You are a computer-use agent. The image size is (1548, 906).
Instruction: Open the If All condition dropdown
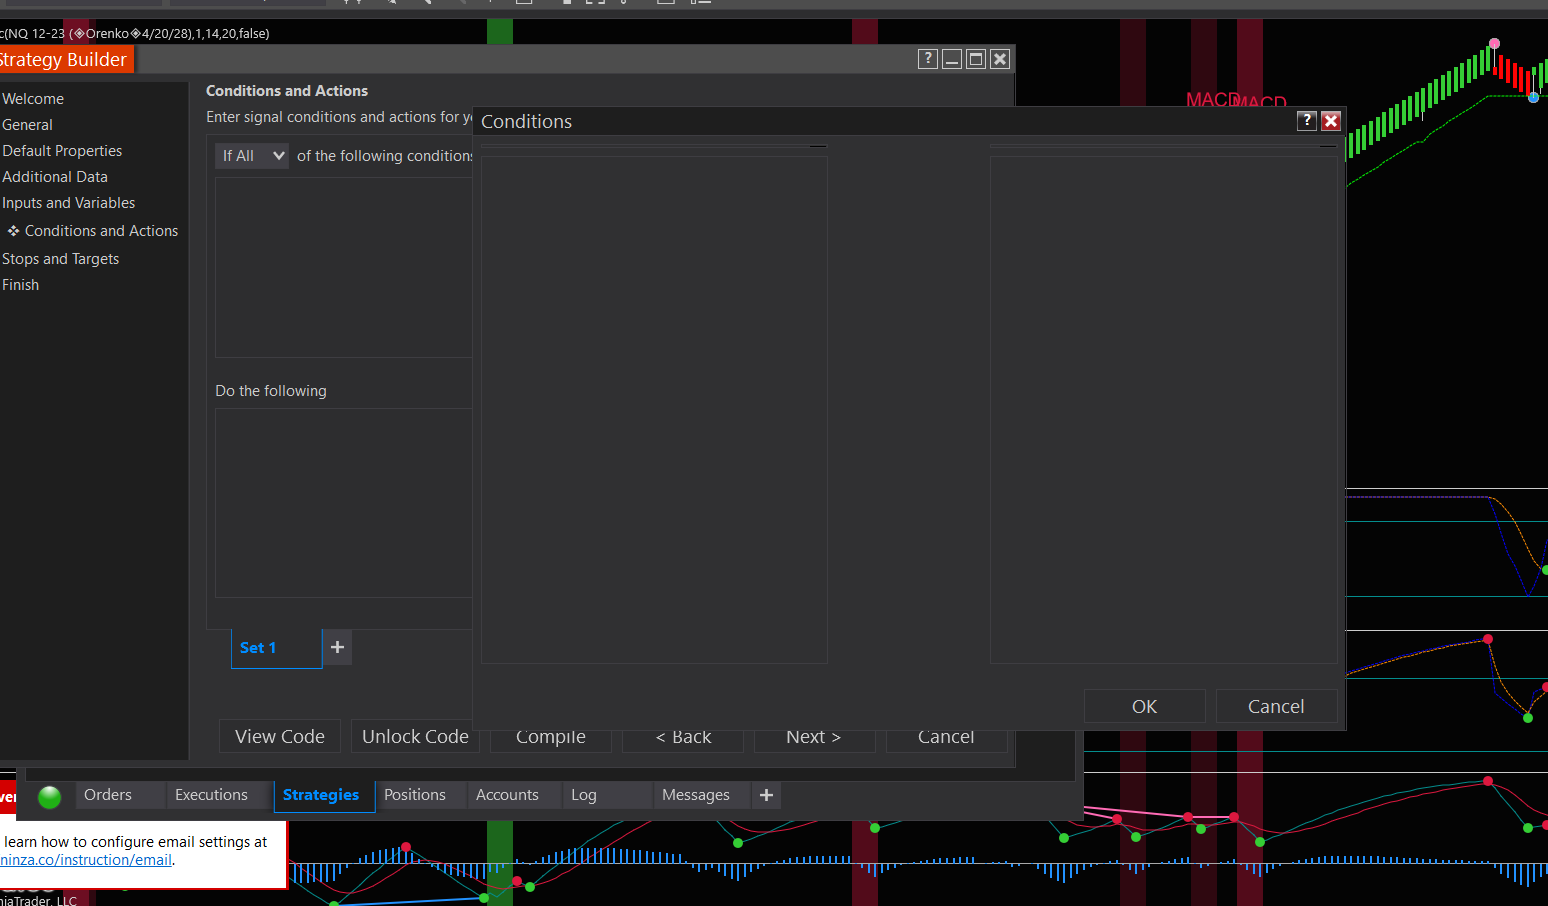(252, 156)
